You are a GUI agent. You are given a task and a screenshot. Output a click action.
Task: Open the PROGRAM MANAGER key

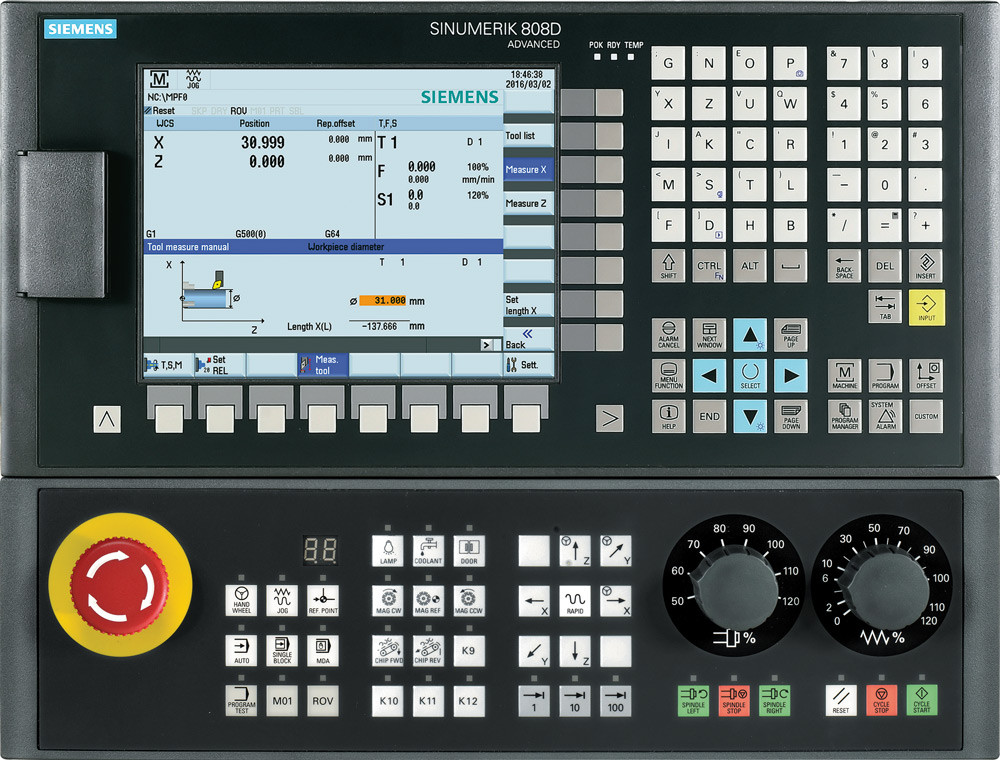(x=844, y=416)
